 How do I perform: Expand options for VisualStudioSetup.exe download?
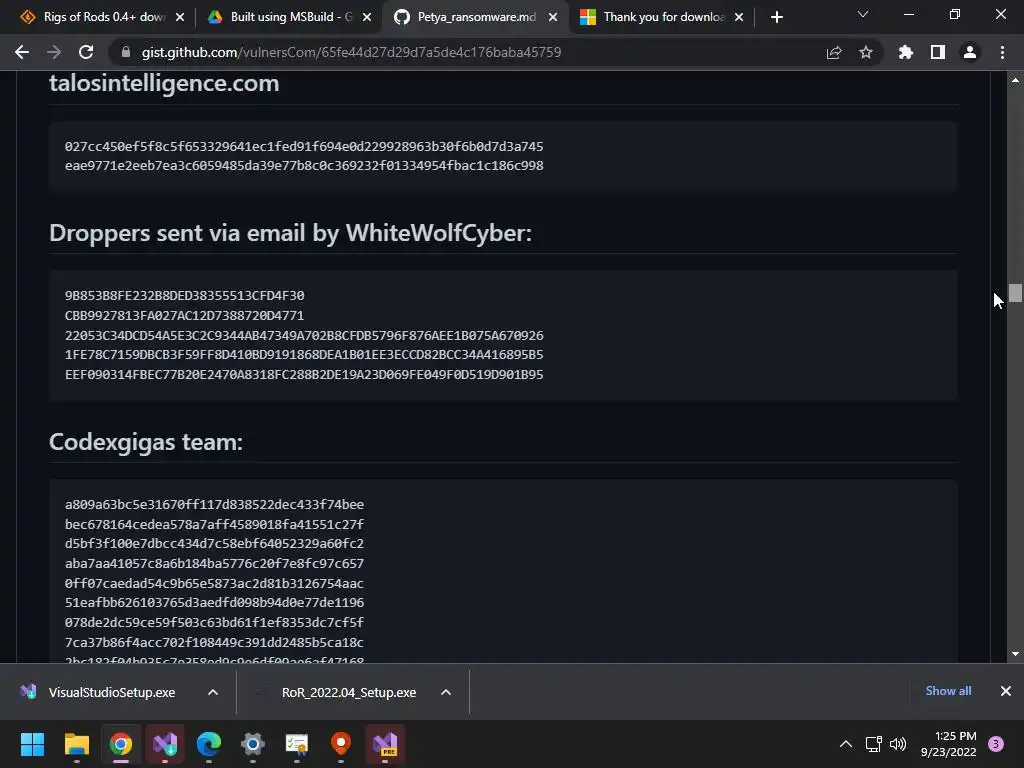213,692
